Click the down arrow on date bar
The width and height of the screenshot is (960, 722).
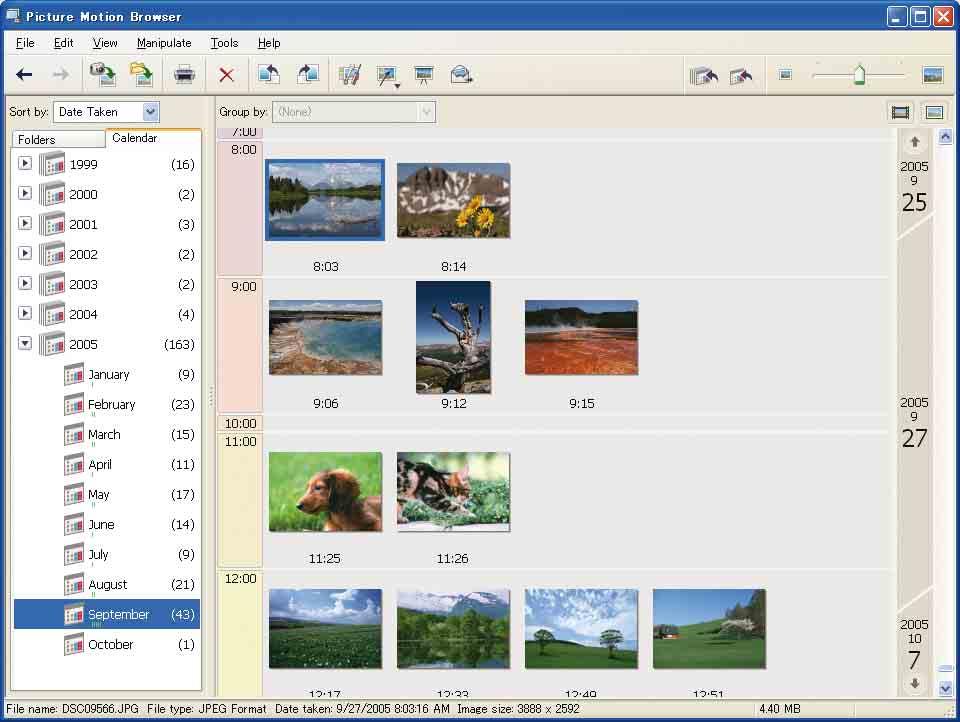point(915,683)
